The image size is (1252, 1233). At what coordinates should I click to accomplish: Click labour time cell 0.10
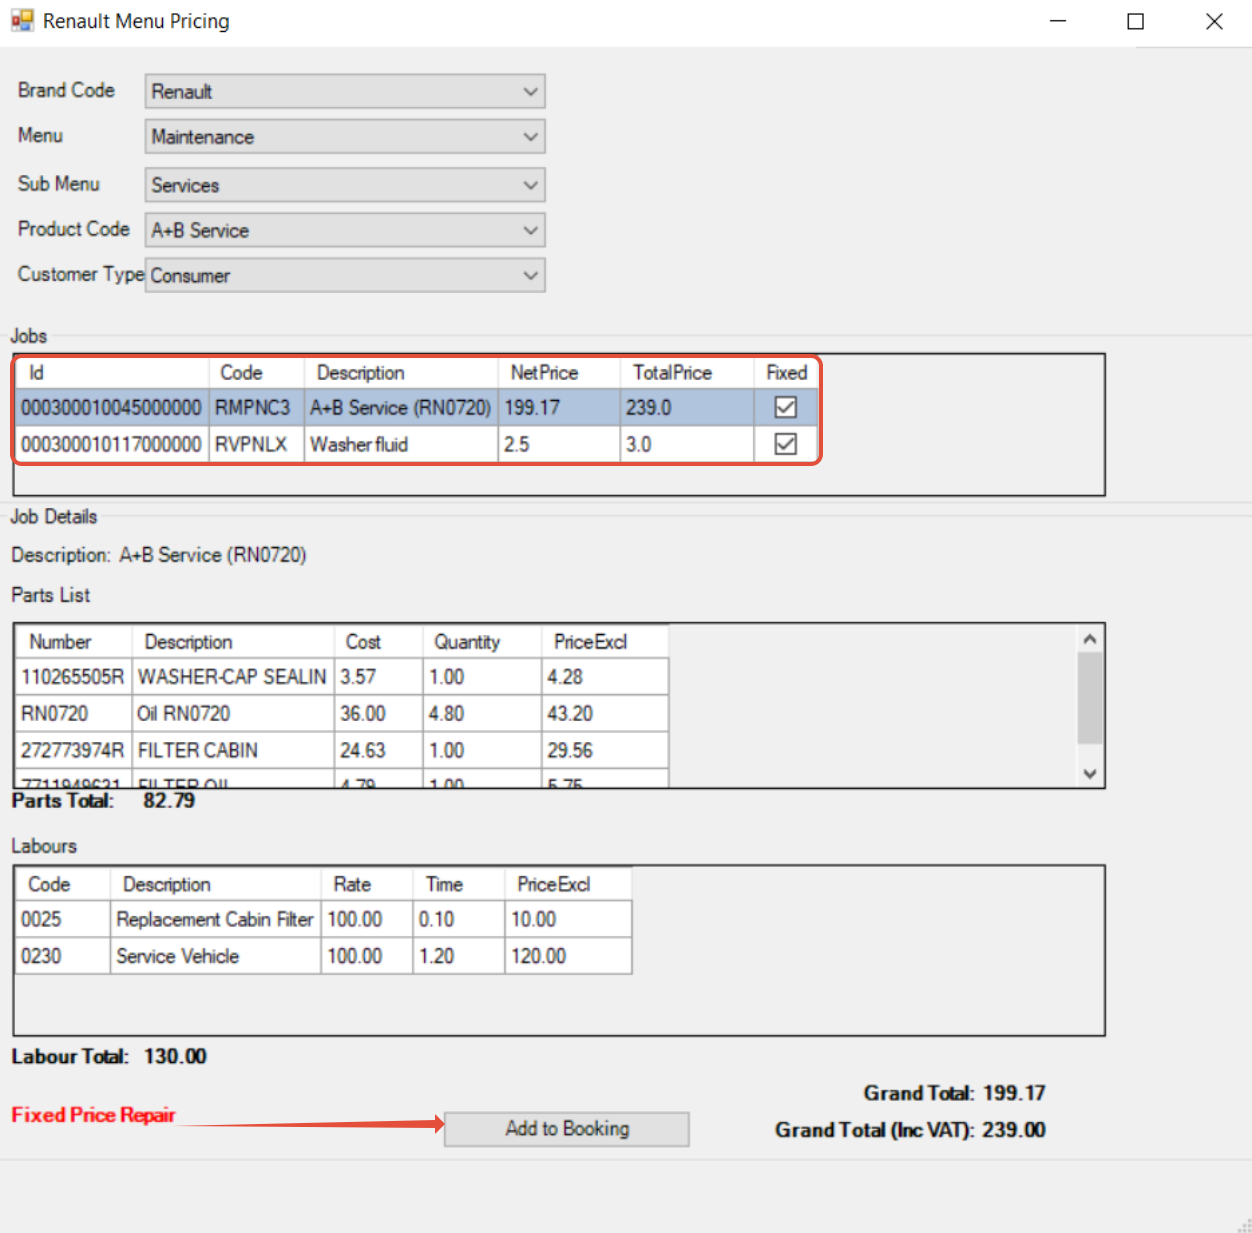point(458,919)
